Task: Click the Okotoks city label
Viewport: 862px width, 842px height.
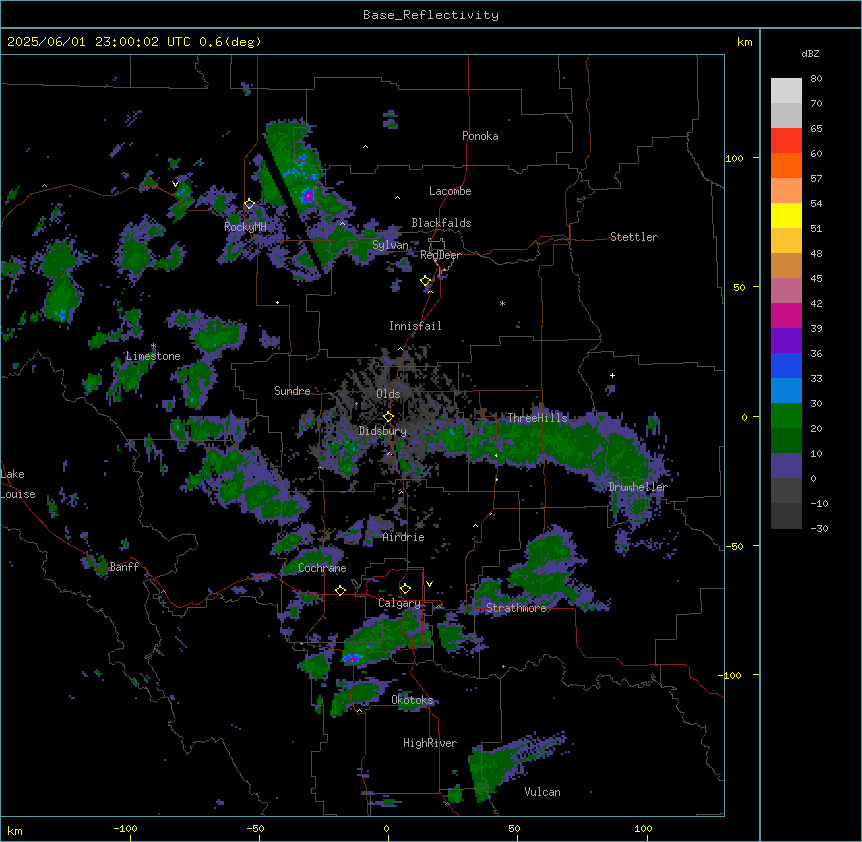Action: pos(412,700)
